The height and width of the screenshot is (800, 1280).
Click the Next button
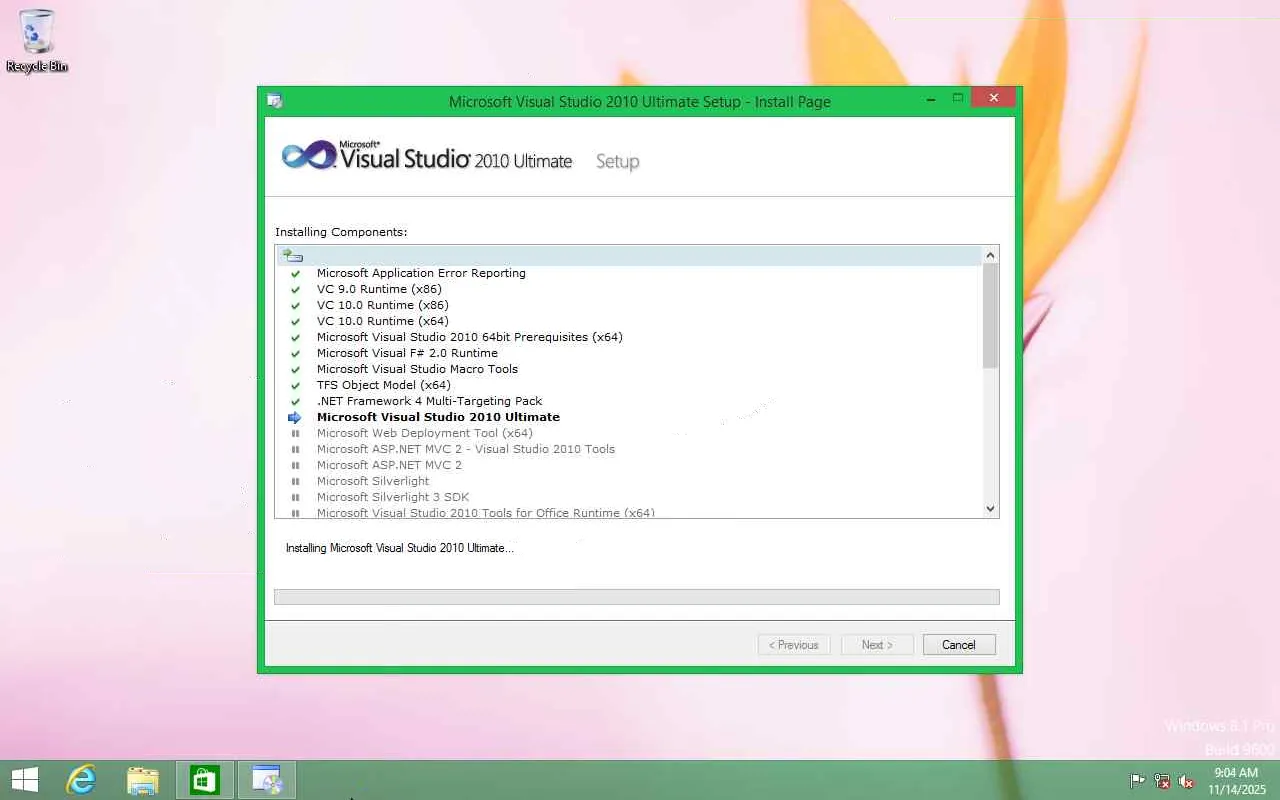[x=877, y=645]
